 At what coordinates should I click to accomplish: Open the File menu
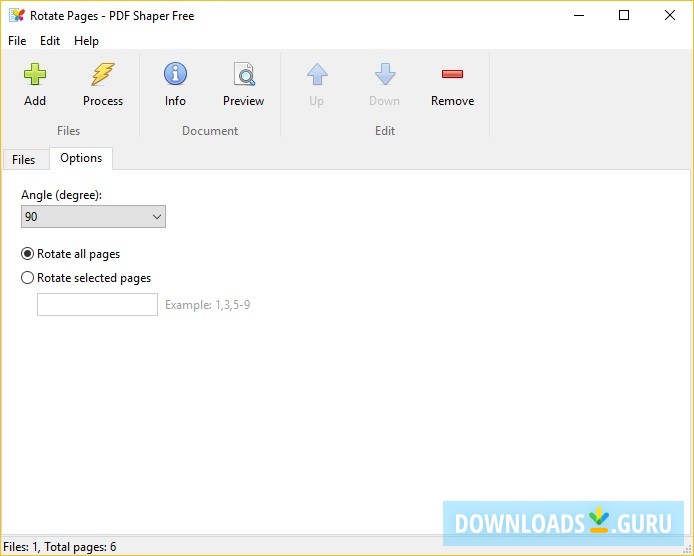point(17,41)
